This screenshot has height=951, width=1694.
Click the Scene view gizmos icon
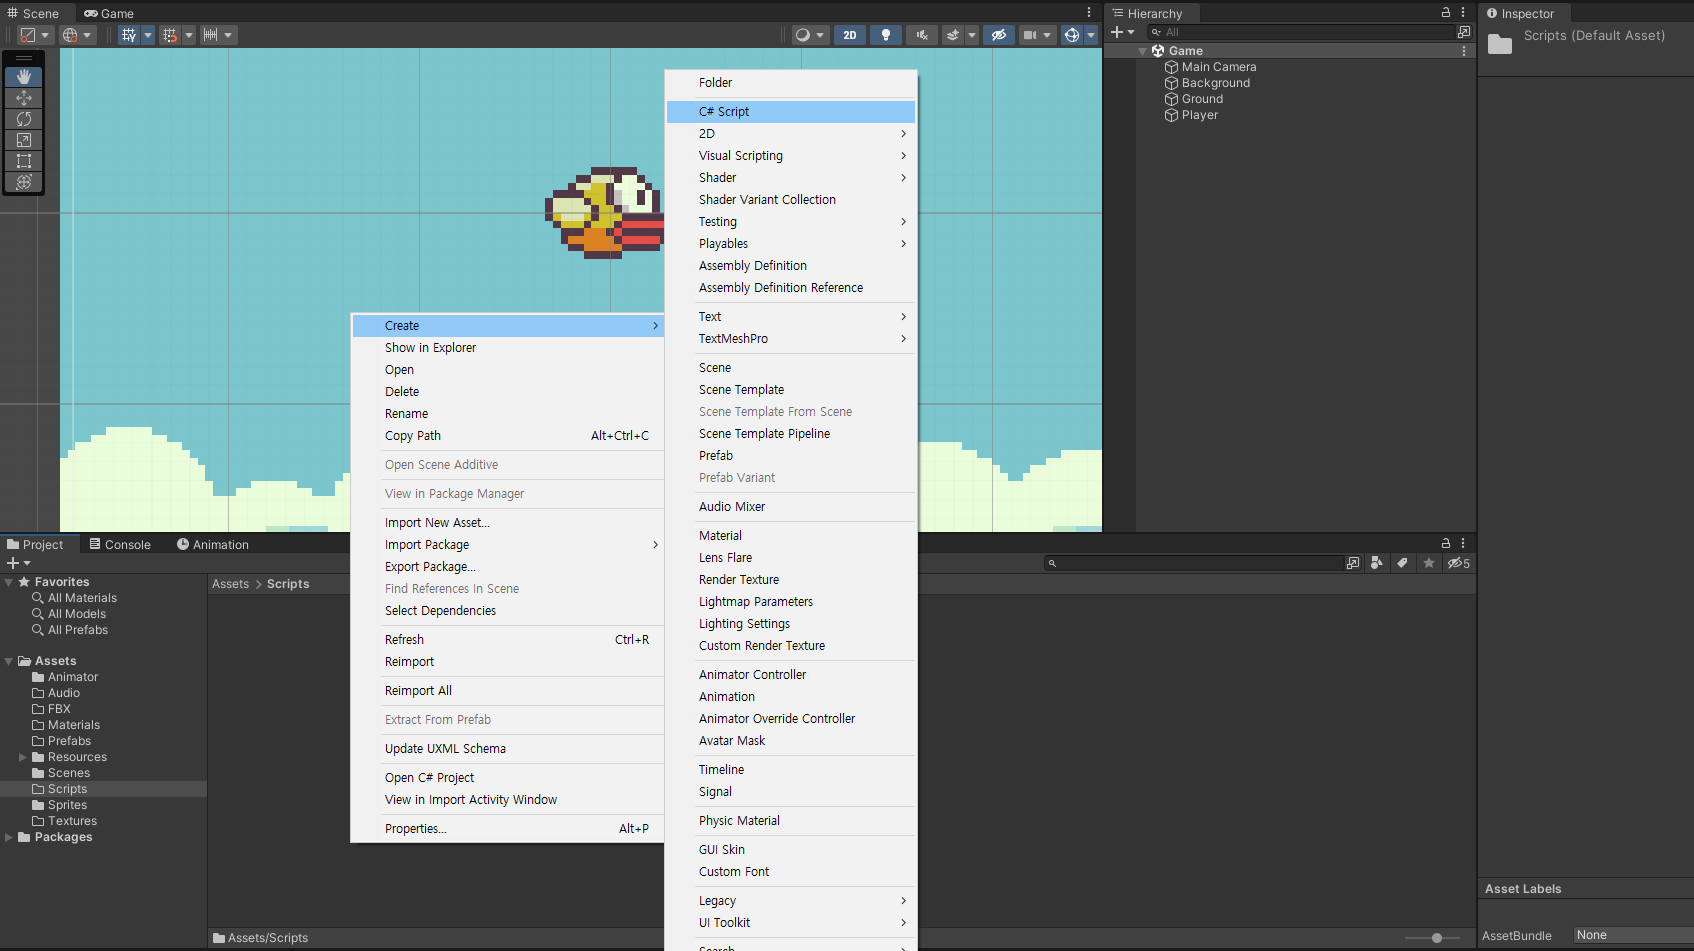click(x=1072, y=35)
